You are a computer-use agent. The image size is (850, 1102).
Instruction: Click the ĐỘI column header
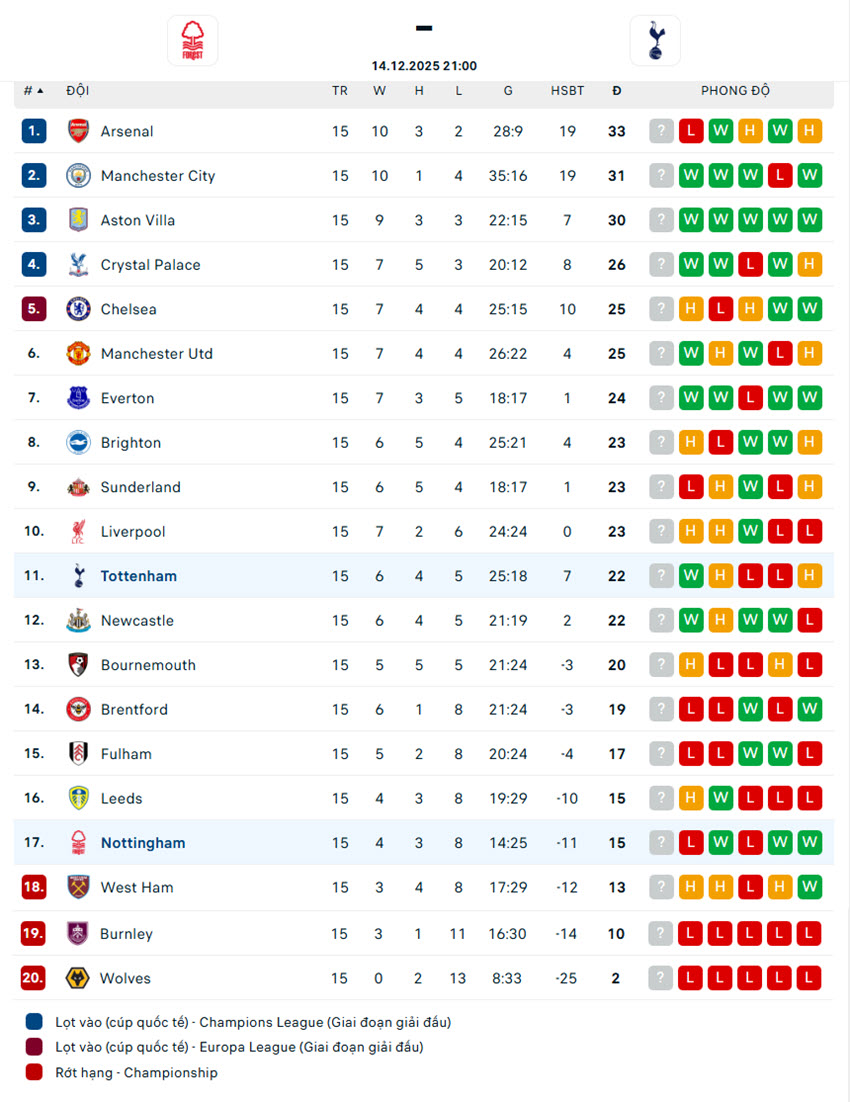tap(78, 91)
